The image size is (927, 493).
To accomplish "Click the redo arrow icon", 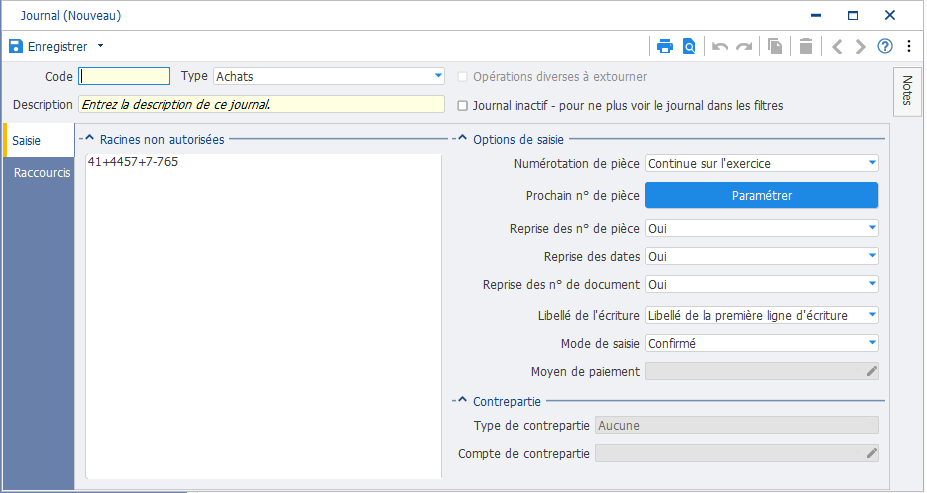I will tap(744, 46).
